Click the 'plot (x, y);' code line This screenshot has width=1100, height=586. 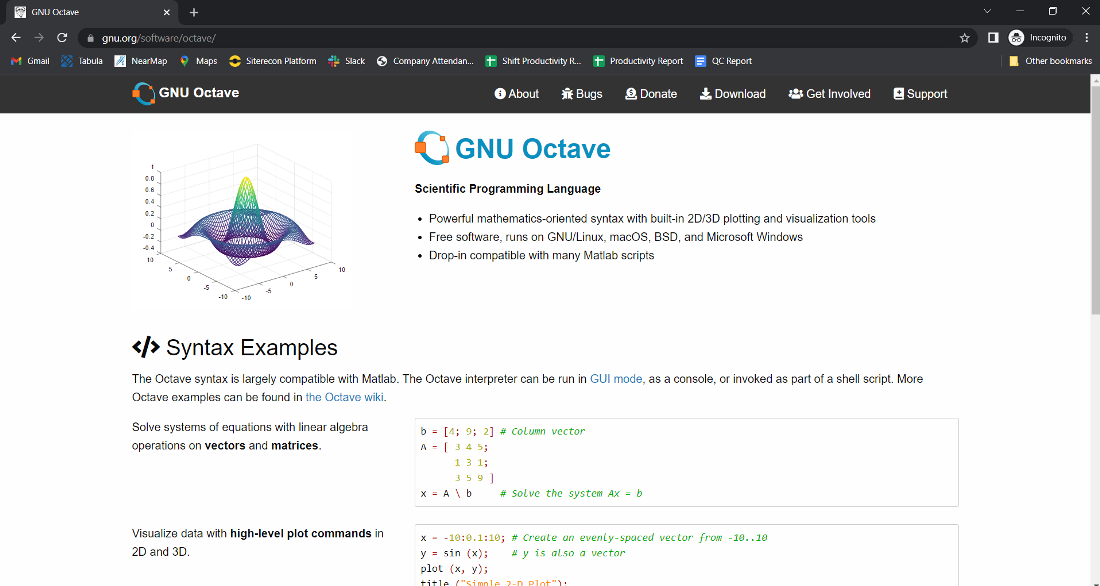455,568
